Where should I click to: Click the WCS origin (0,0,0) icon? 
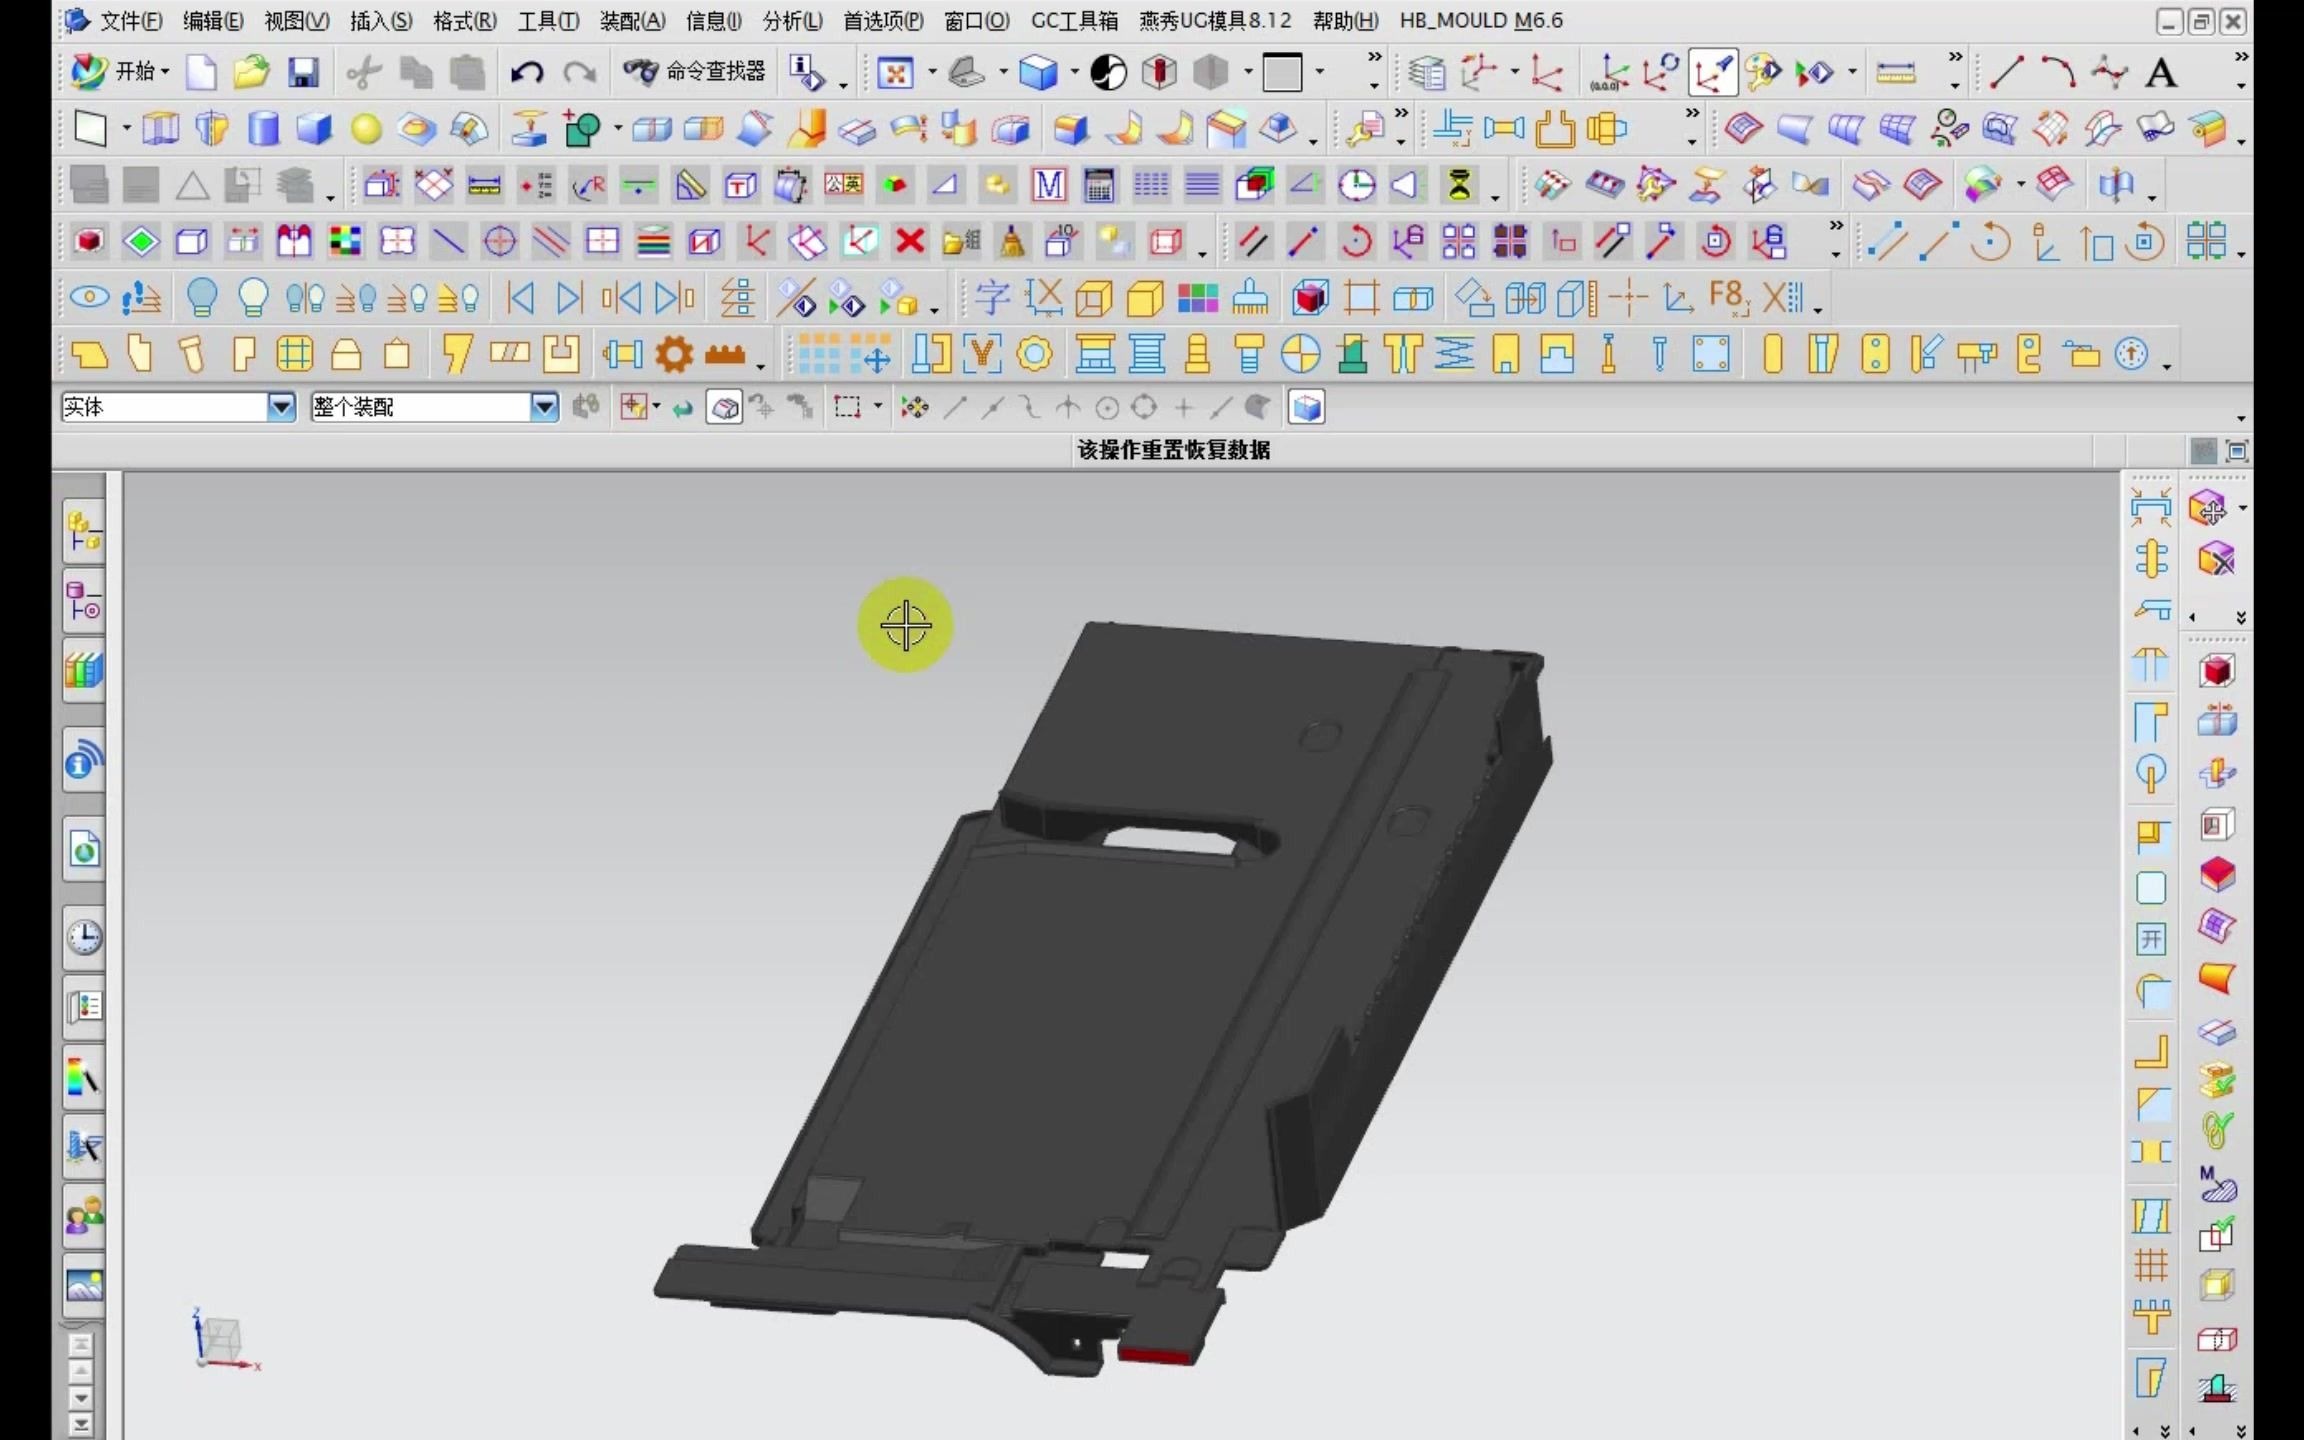pyautogui.click(x=1608, y=72)
